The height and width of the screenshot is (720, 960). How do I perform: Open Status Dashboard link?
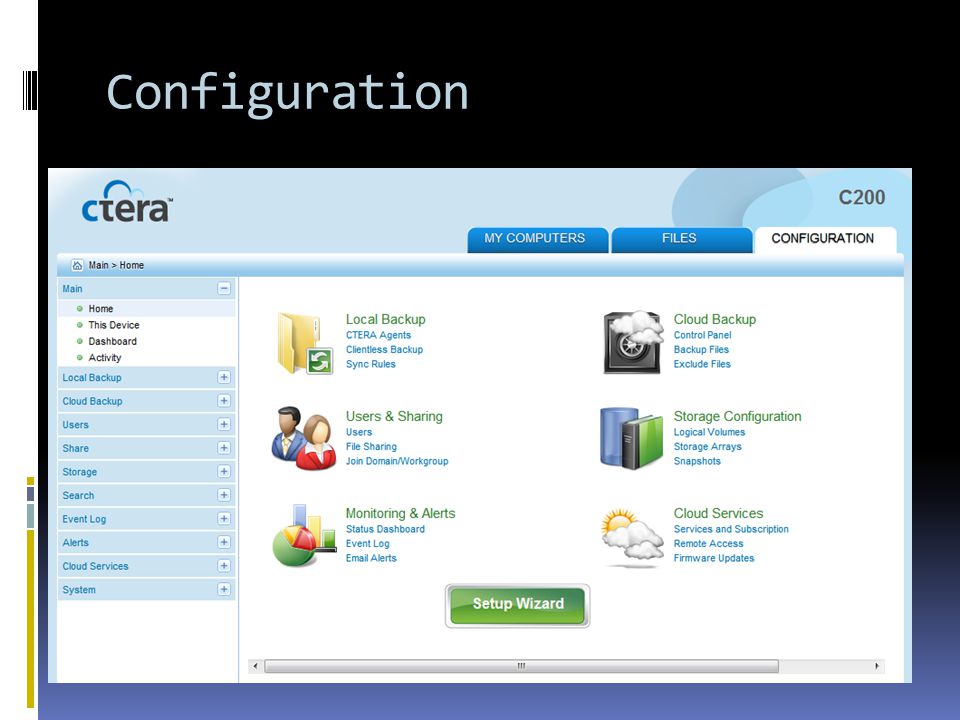click(385, 529)
